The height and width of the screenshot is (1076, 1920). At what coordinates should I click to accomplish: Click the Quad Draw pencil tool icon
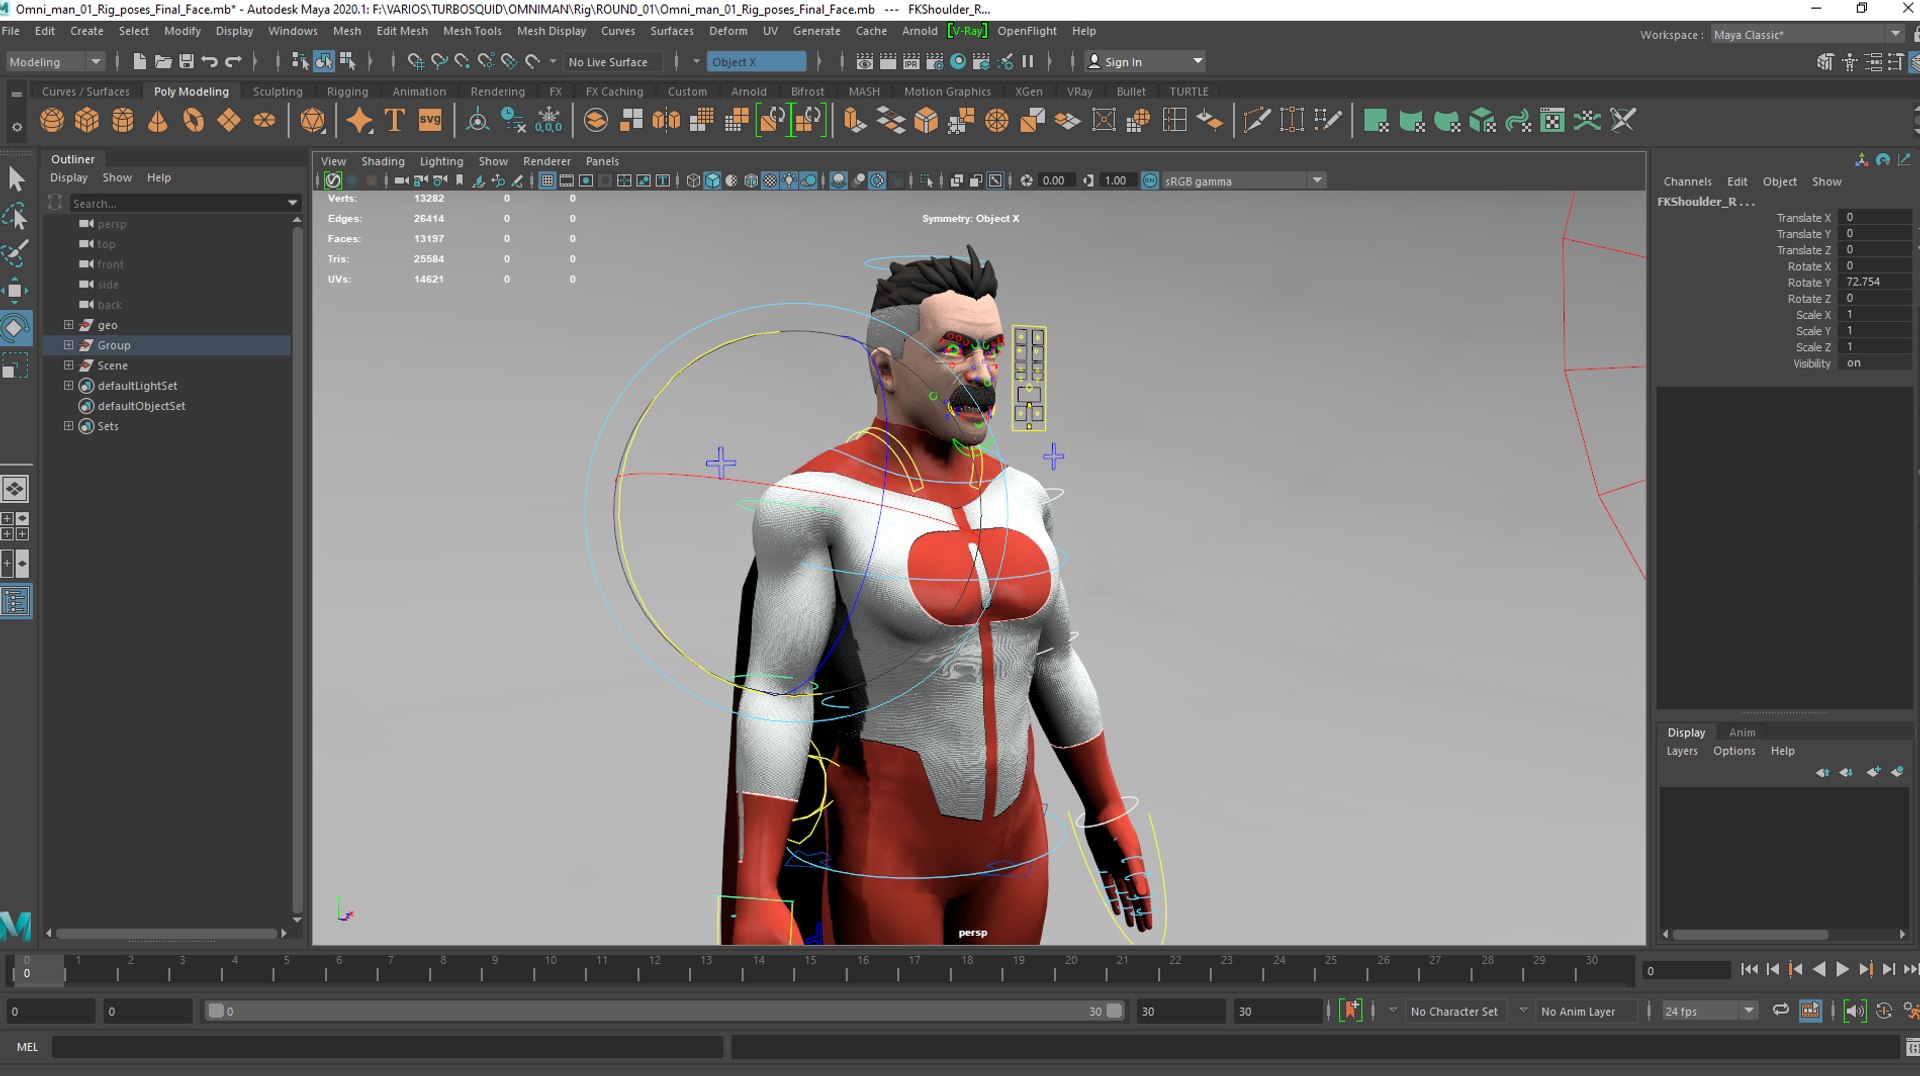click(1328, 121)
